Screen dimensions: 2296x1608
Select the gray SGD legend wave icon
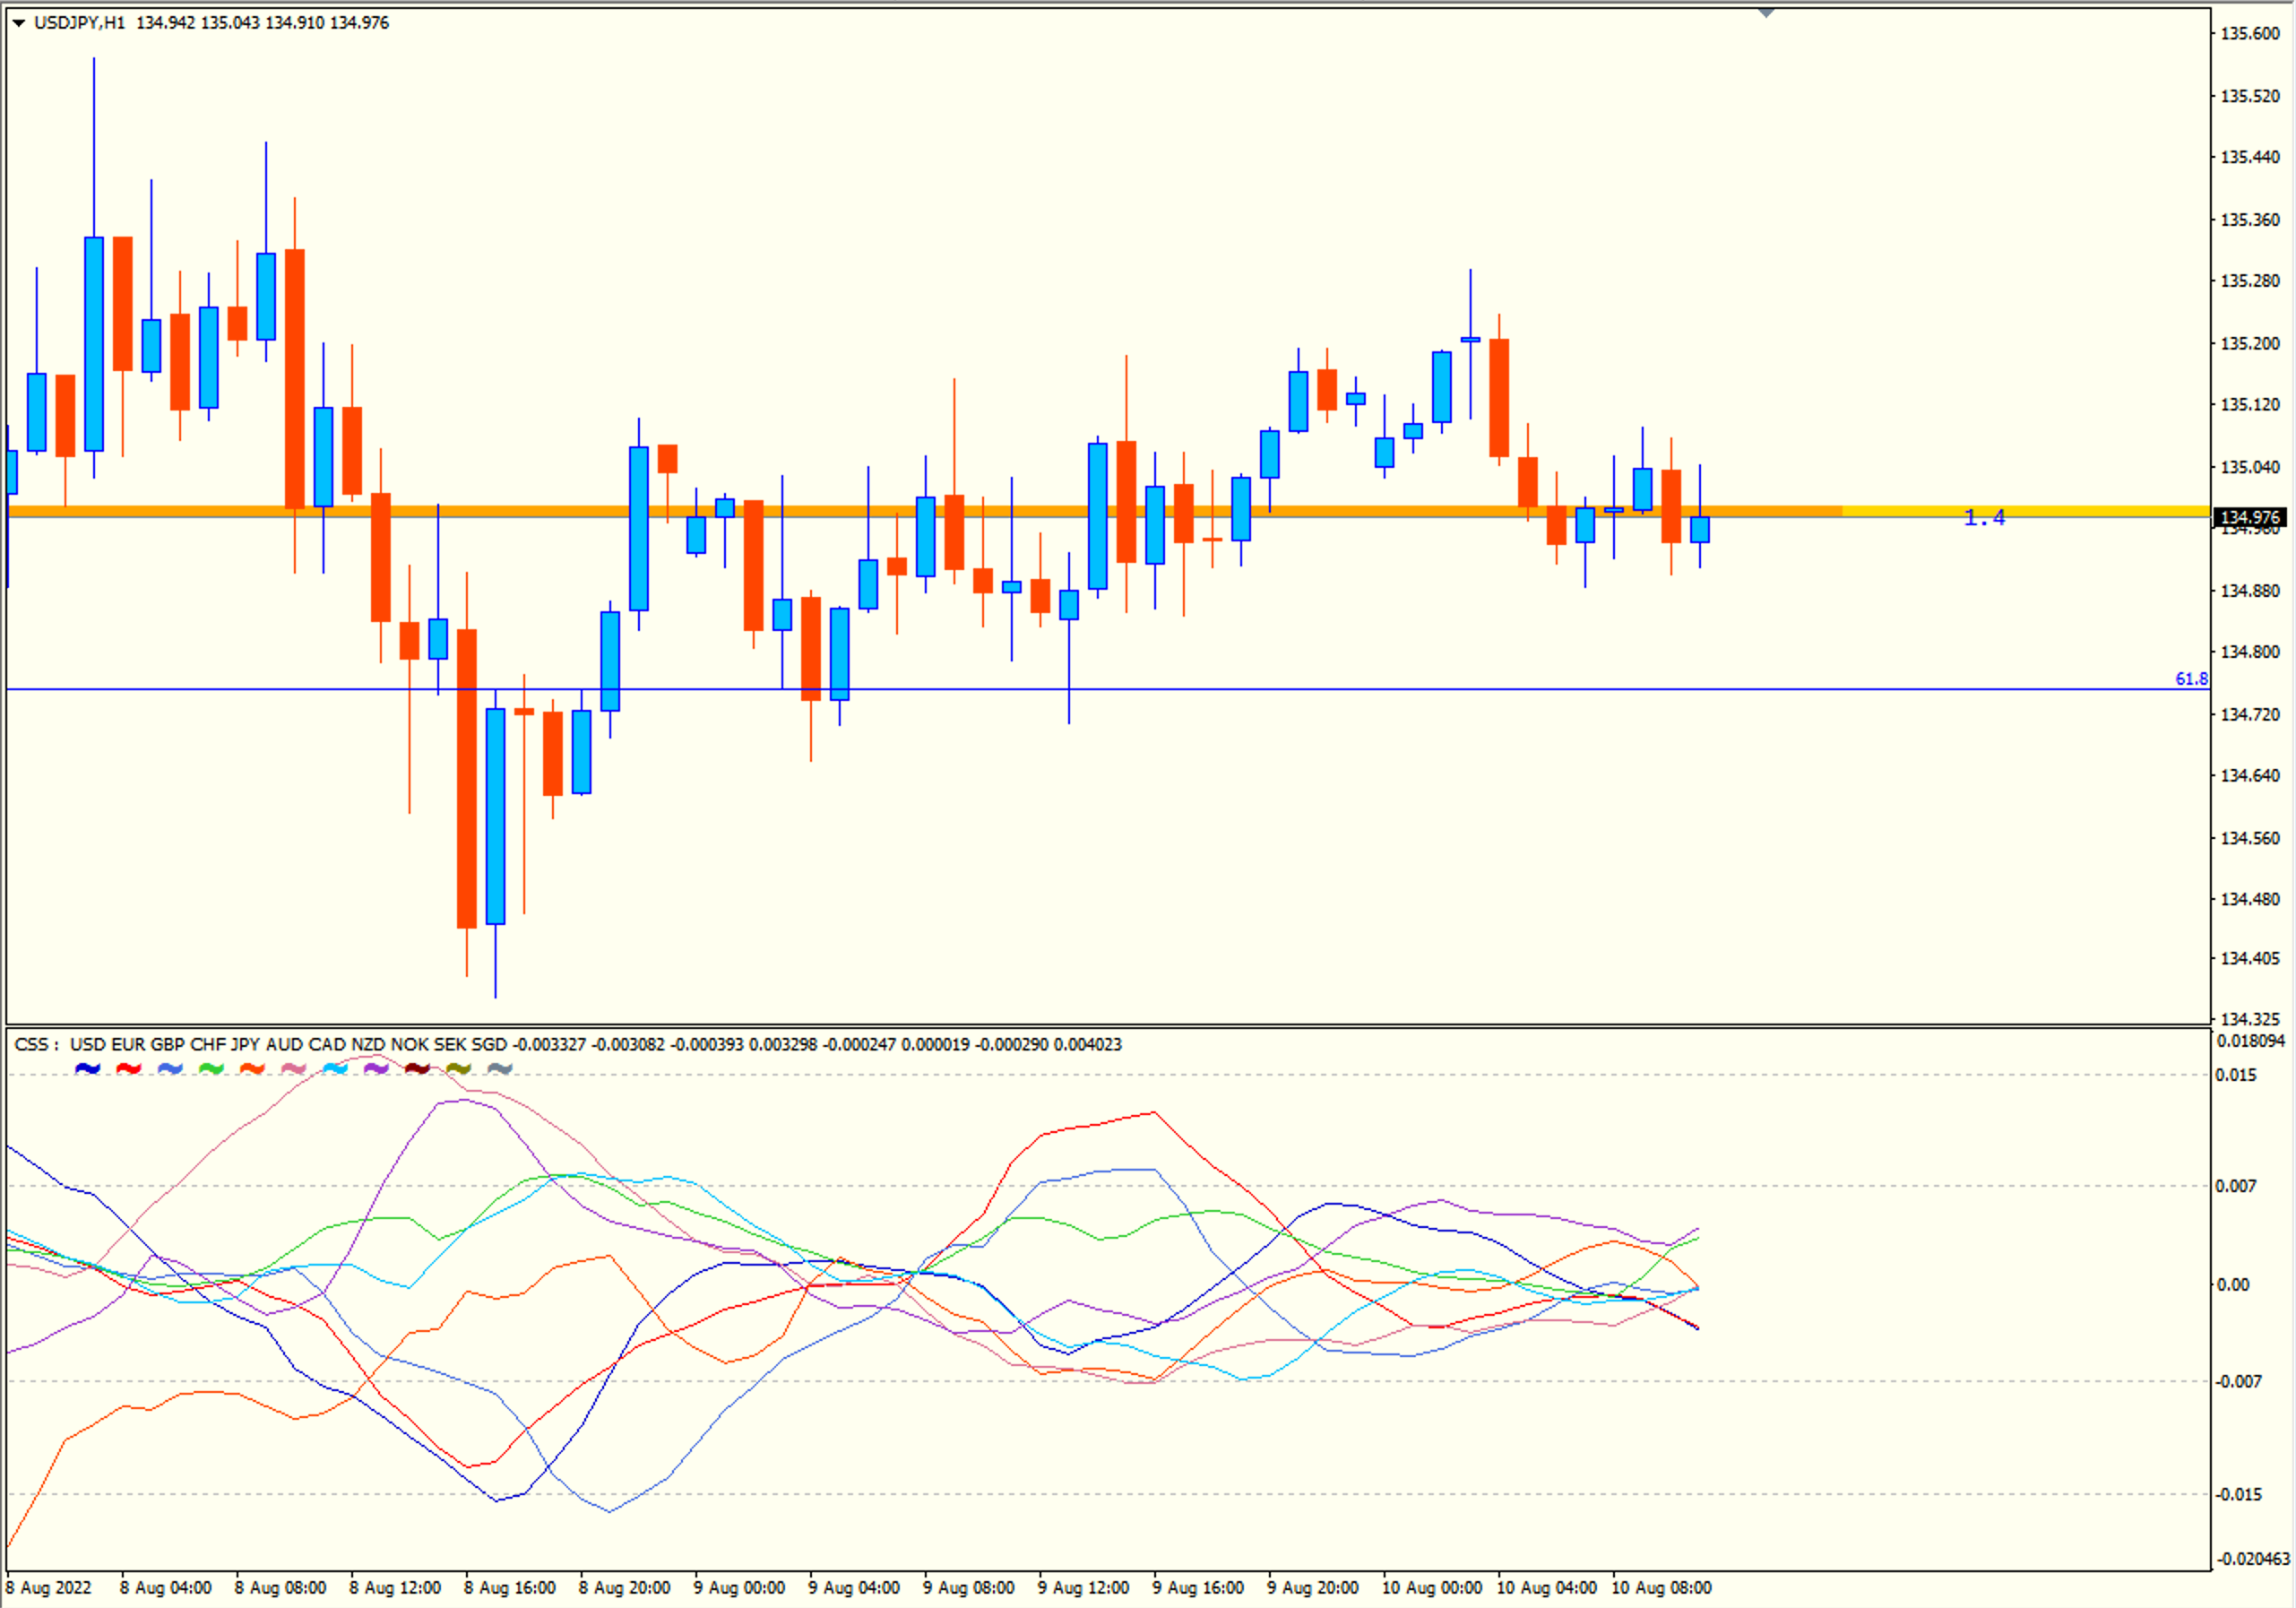(x=499, y=1069)
